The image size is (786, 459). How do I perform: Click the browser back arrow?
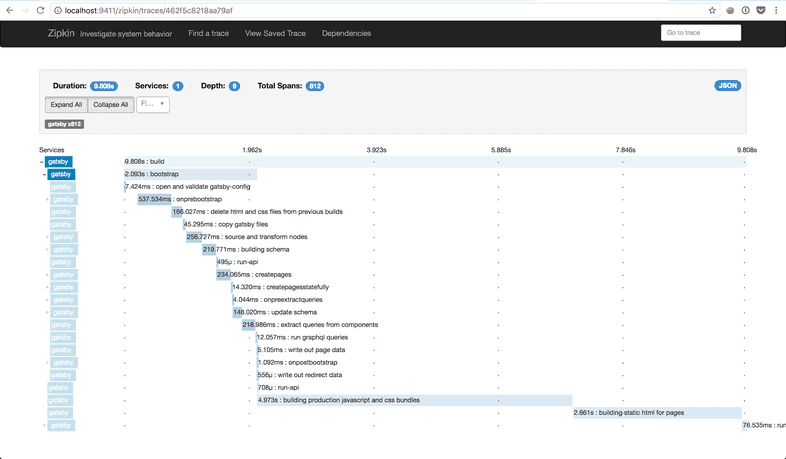click(10, 9)
